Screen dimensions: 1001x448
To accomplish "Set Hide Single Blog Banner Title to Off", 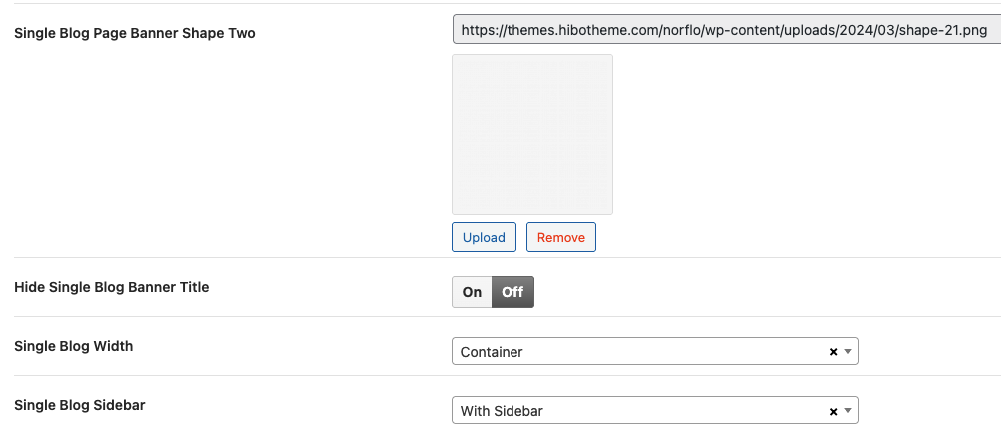I will pyautogui.click(x=513, y=292).
